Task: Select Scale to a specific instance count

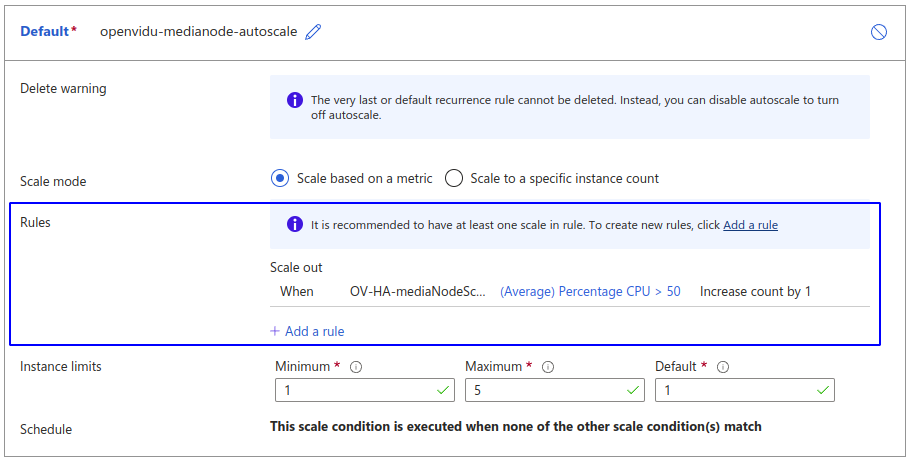Action: (x=454, y=179)
